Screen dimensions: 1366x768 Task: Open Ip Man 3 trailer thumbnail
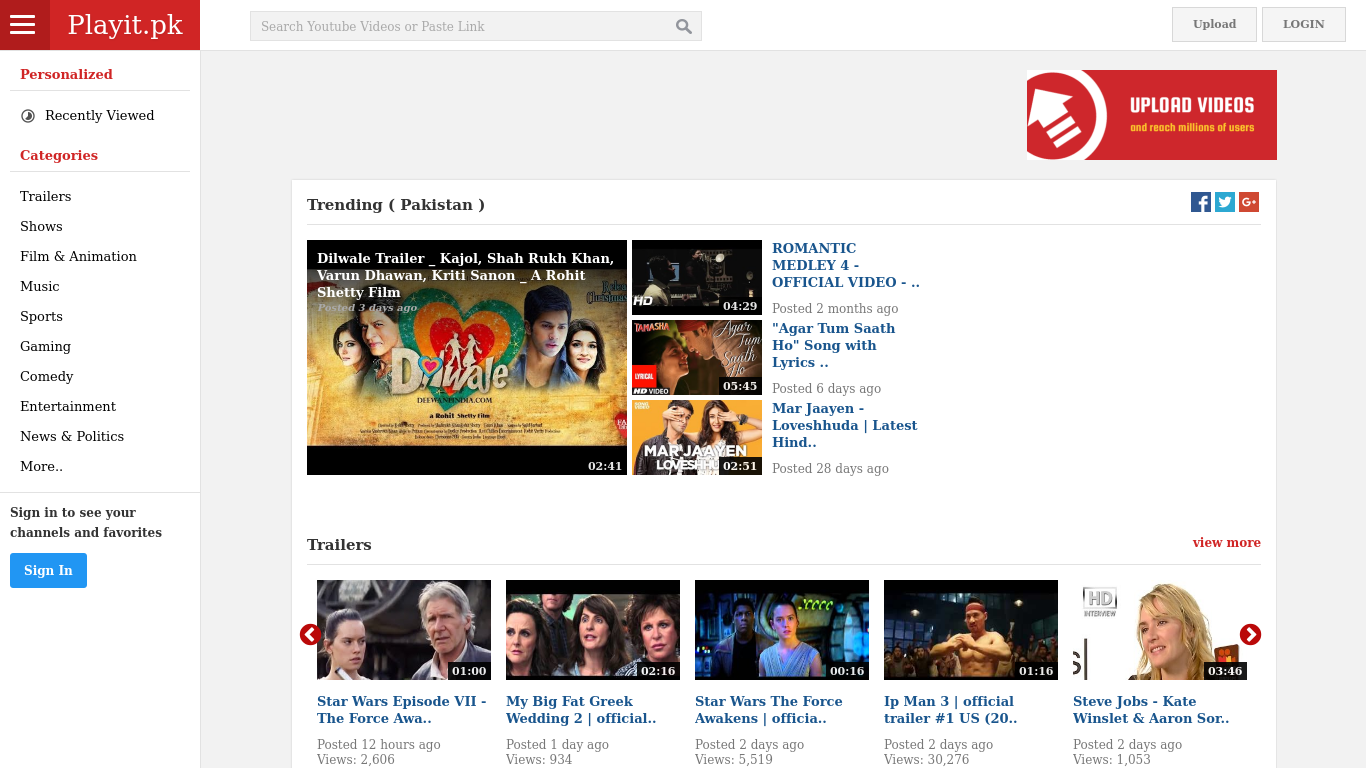[970, 630]
